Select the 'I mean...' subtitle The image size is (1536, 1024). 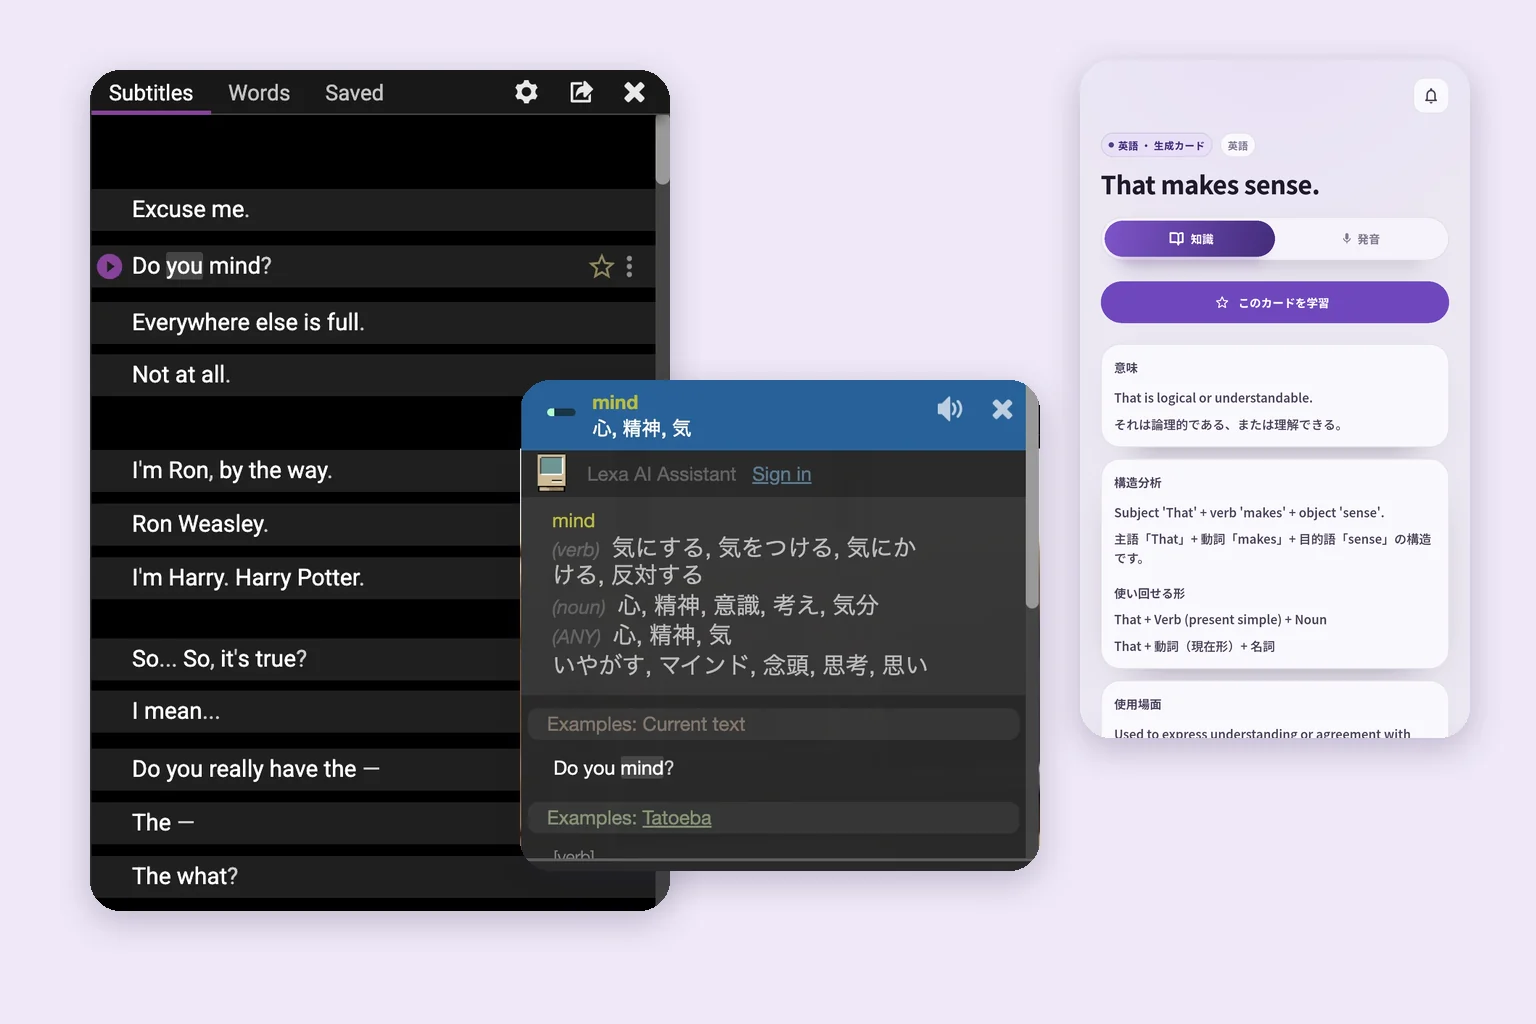305,712
